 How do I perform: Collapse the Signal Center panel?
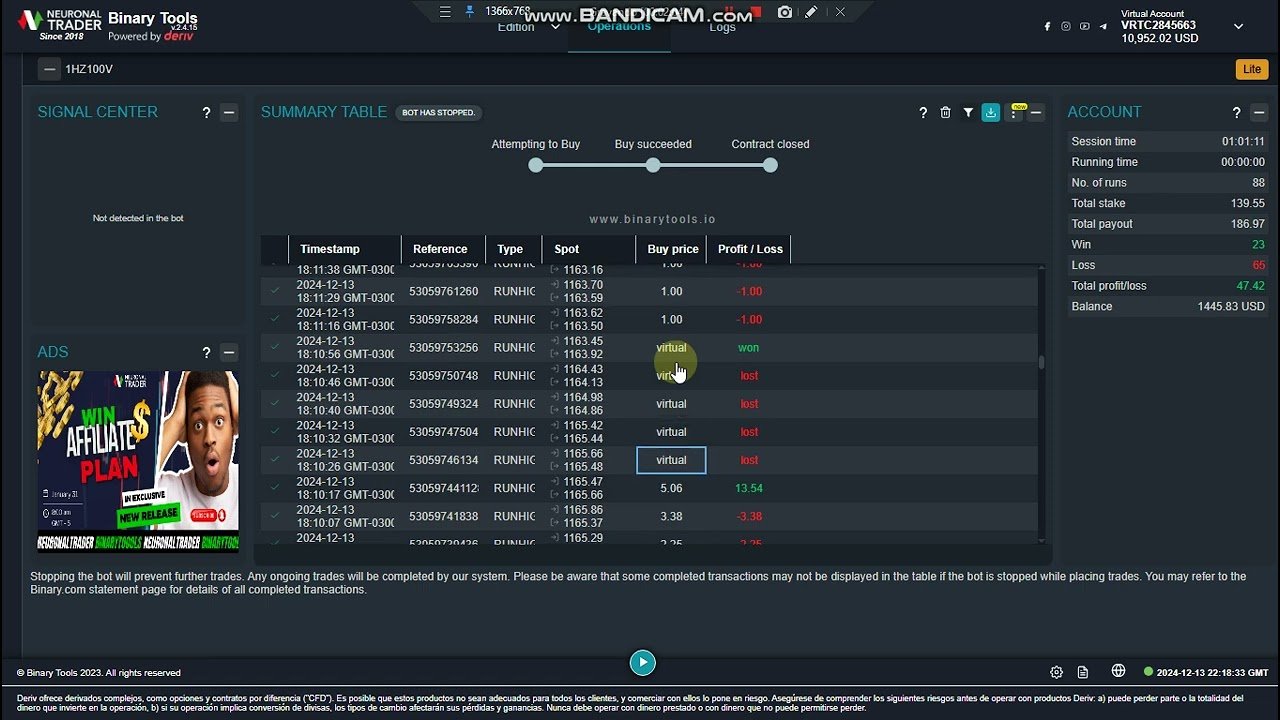point(229,113)
